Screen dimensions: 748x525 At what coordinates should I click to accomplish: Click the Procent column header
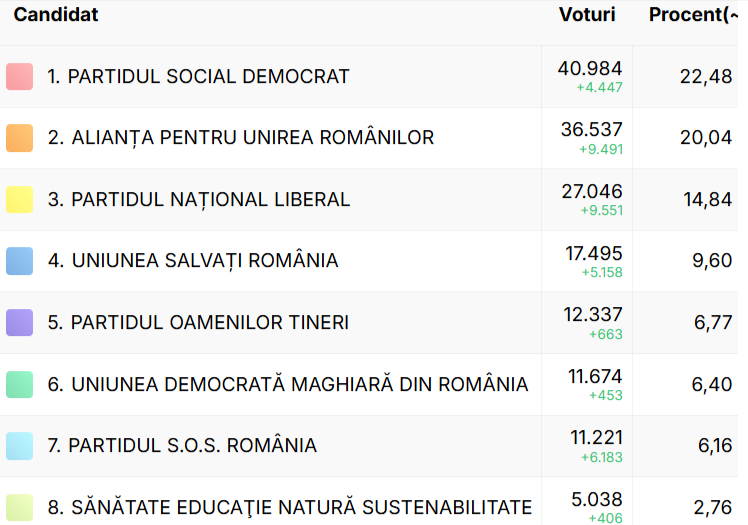point(692,15)
